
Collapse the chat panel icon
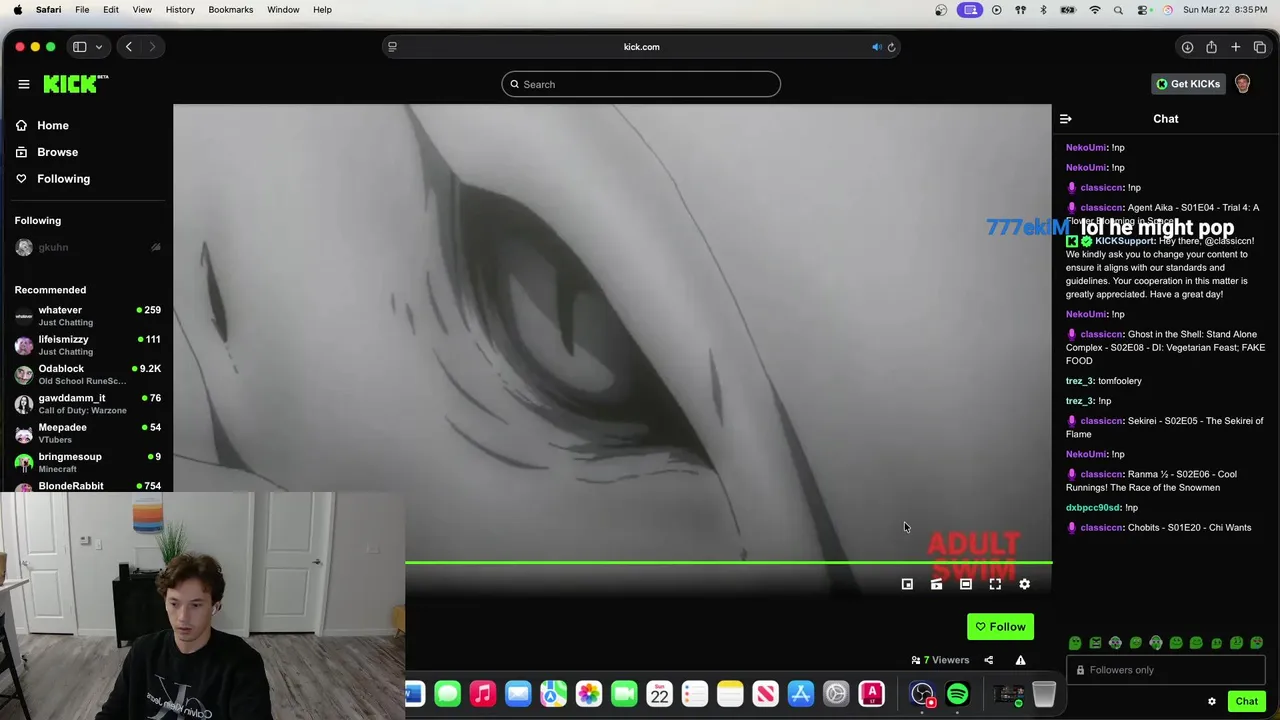click(1066, 119)
